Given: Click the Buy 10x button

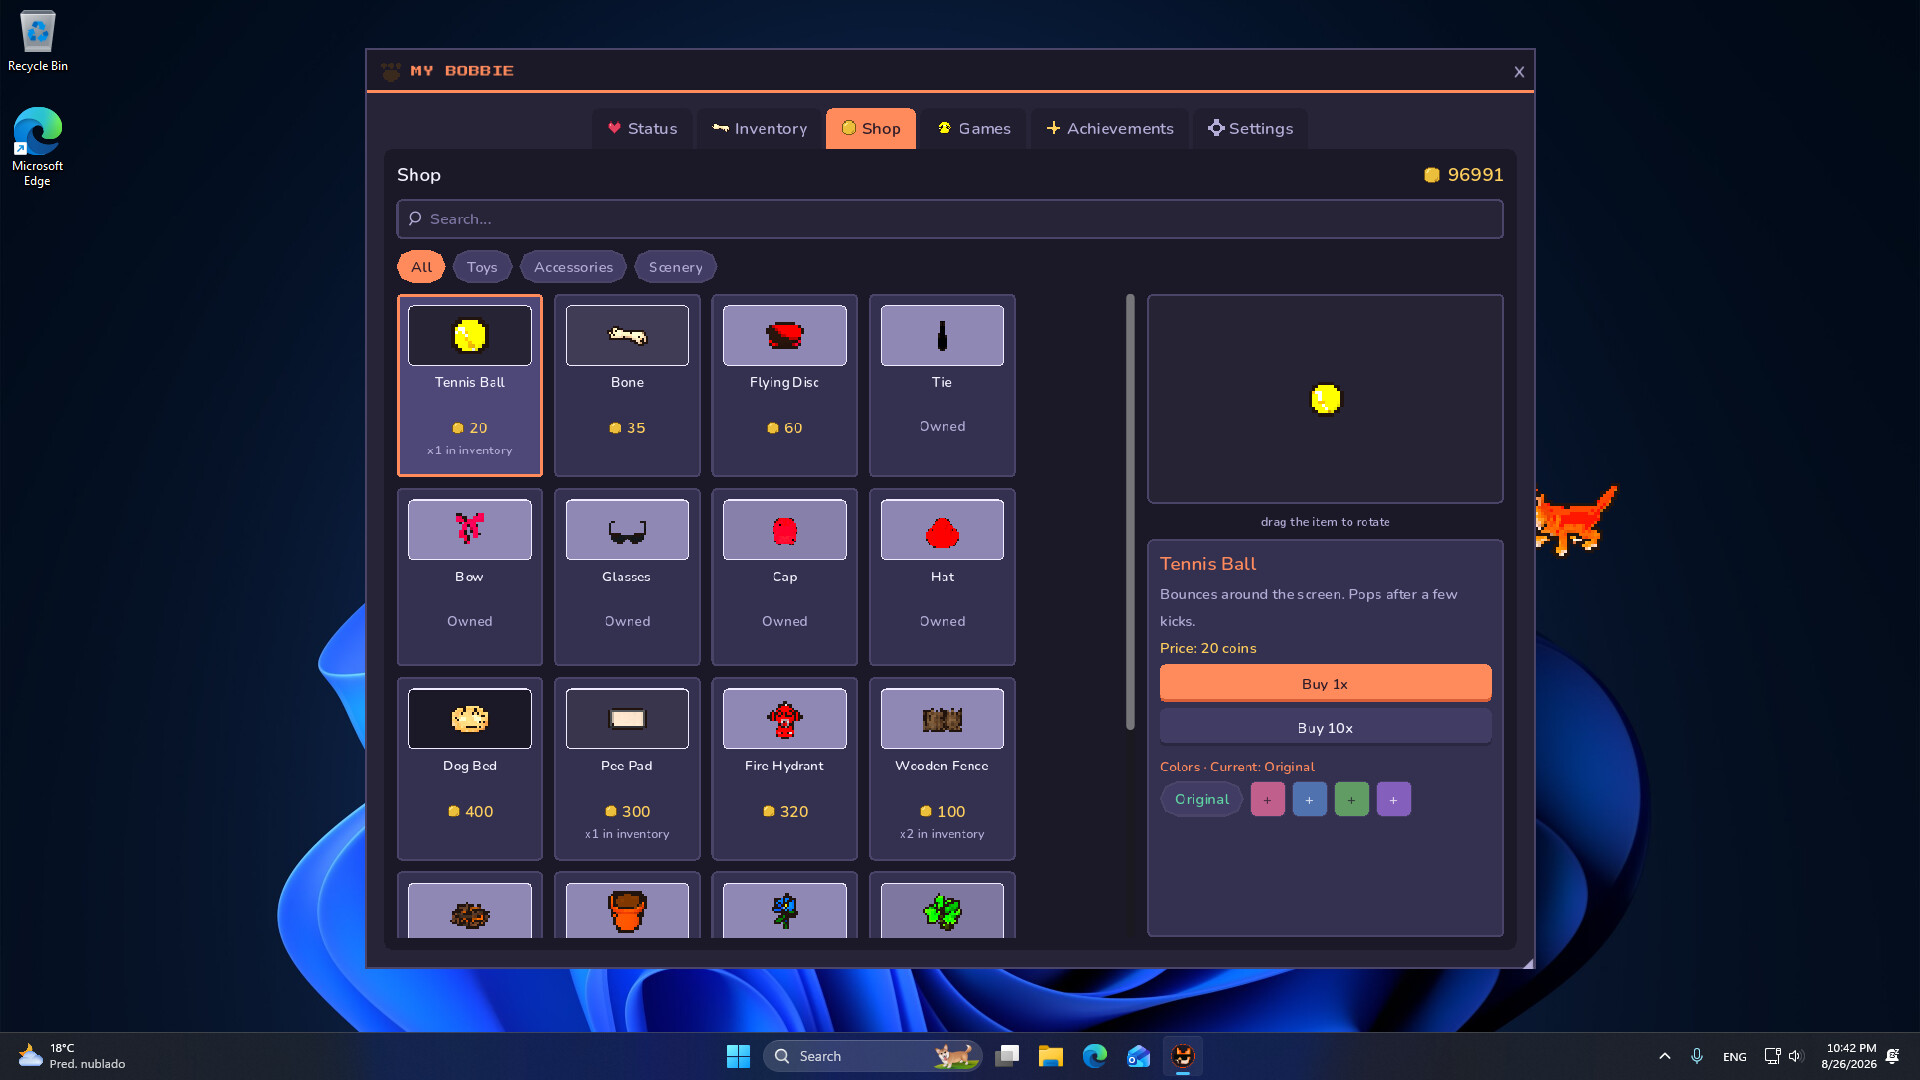Looking at the screenshot, I should 1325,728.
